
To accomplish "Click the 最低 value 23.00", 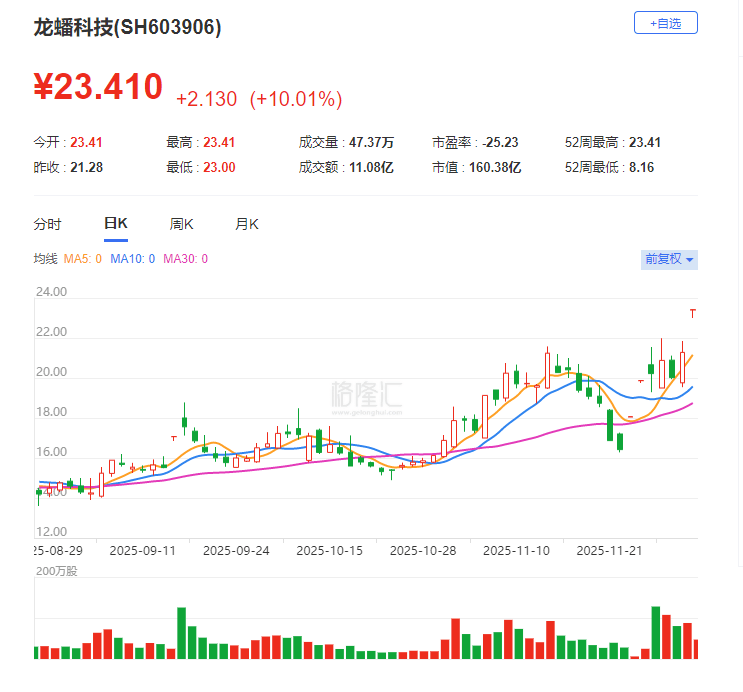I will [x=219, y=167].
